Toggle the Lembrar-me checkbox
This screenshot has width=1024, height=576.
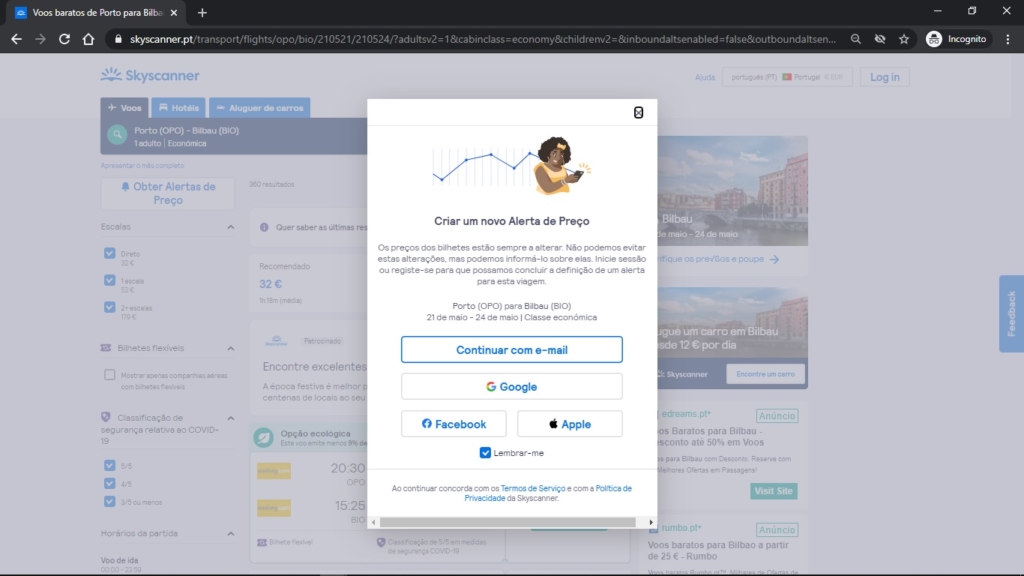(x=485, y=453)
